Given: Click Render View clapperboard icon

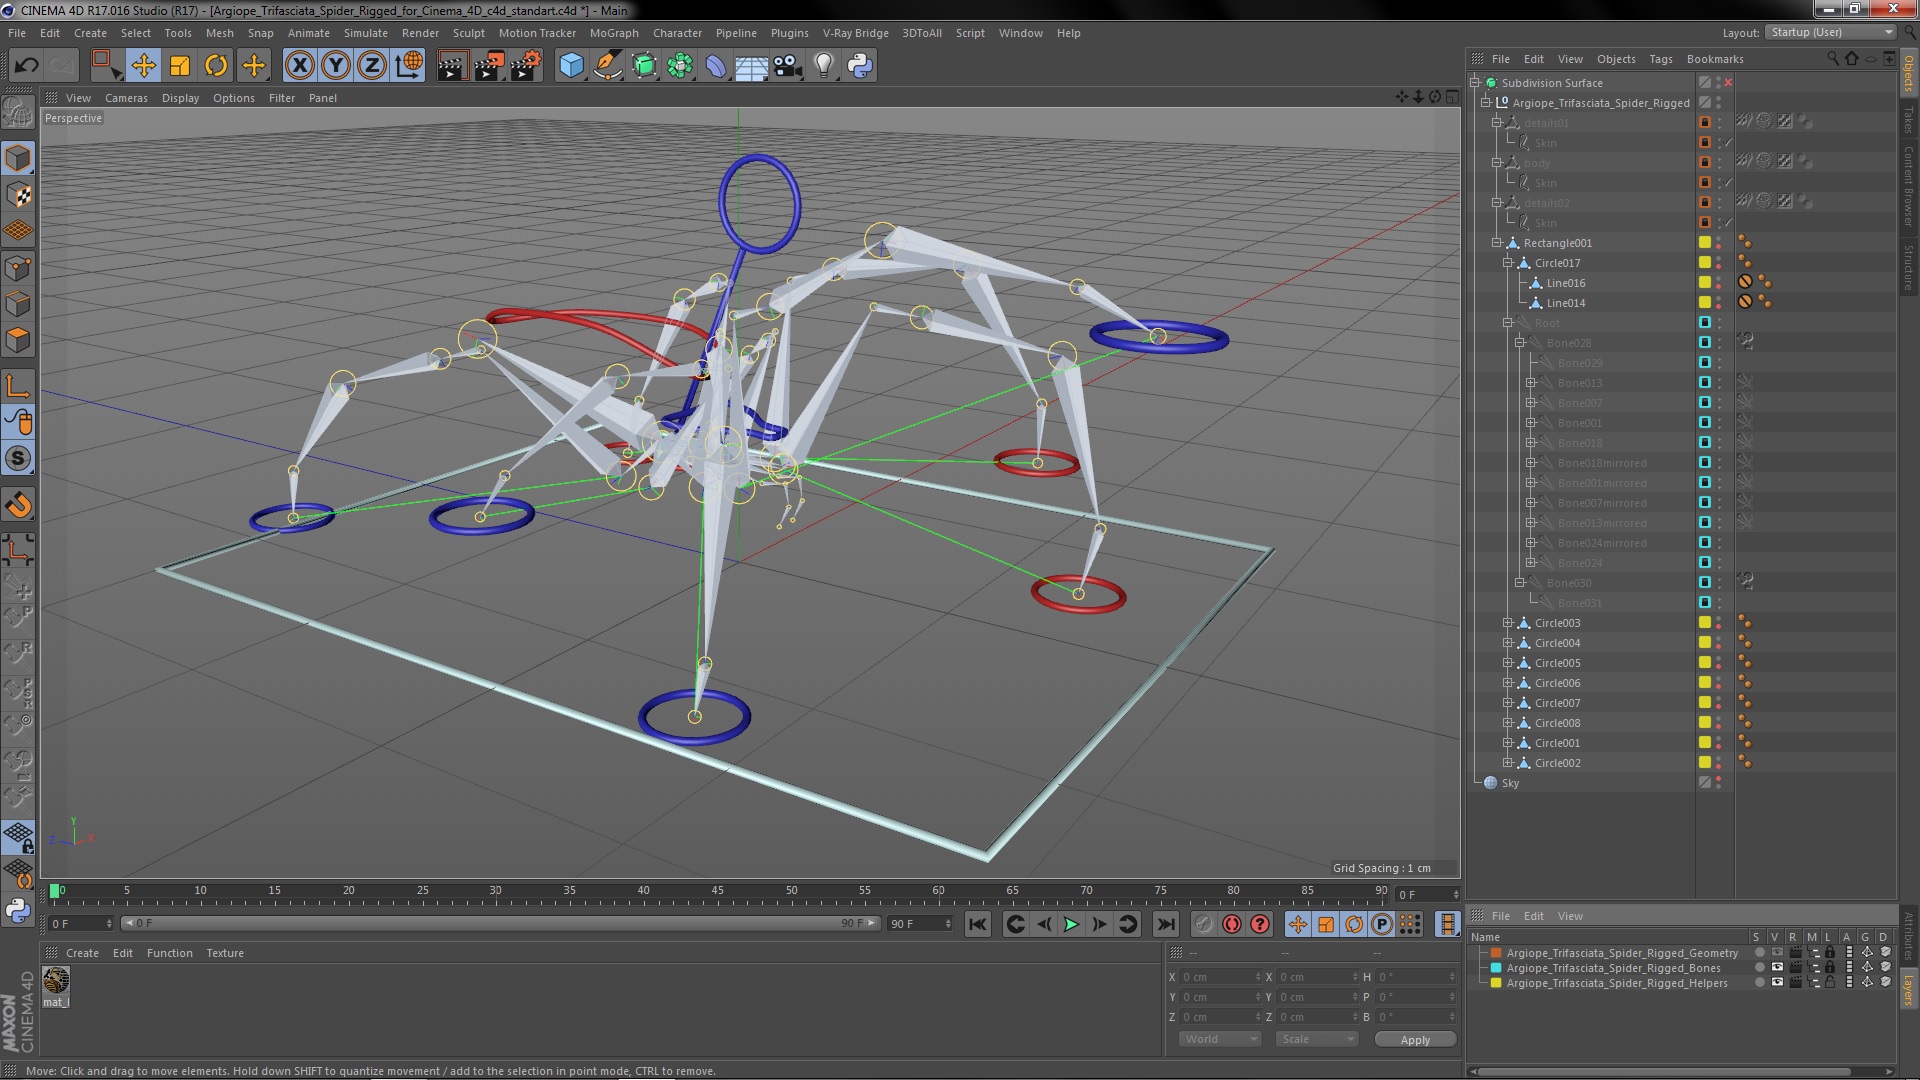Looking at the screenshot, I should click(x=451, y=66).
